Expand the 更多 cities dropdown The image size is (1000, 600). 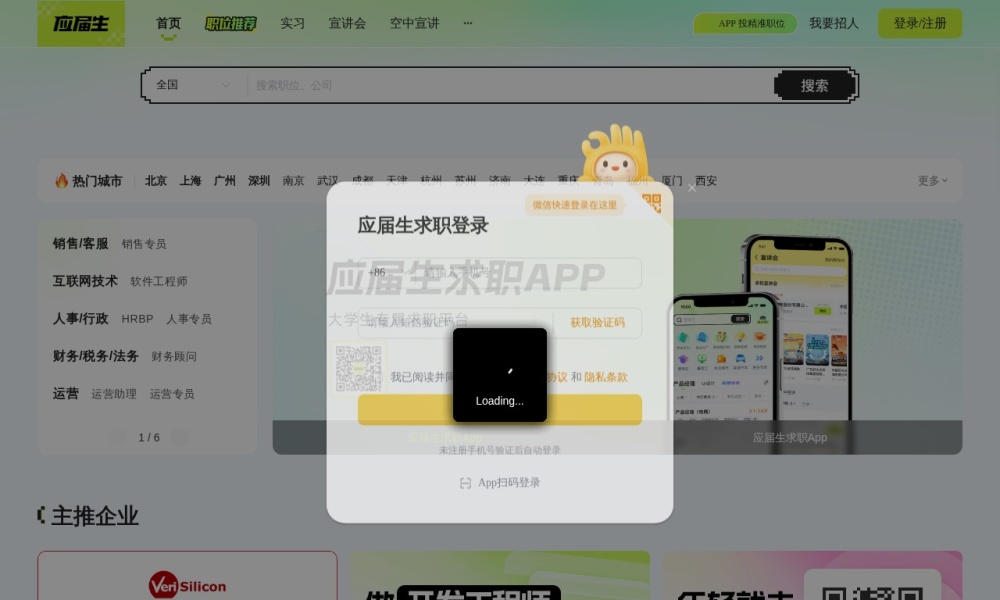pos(932,181)
